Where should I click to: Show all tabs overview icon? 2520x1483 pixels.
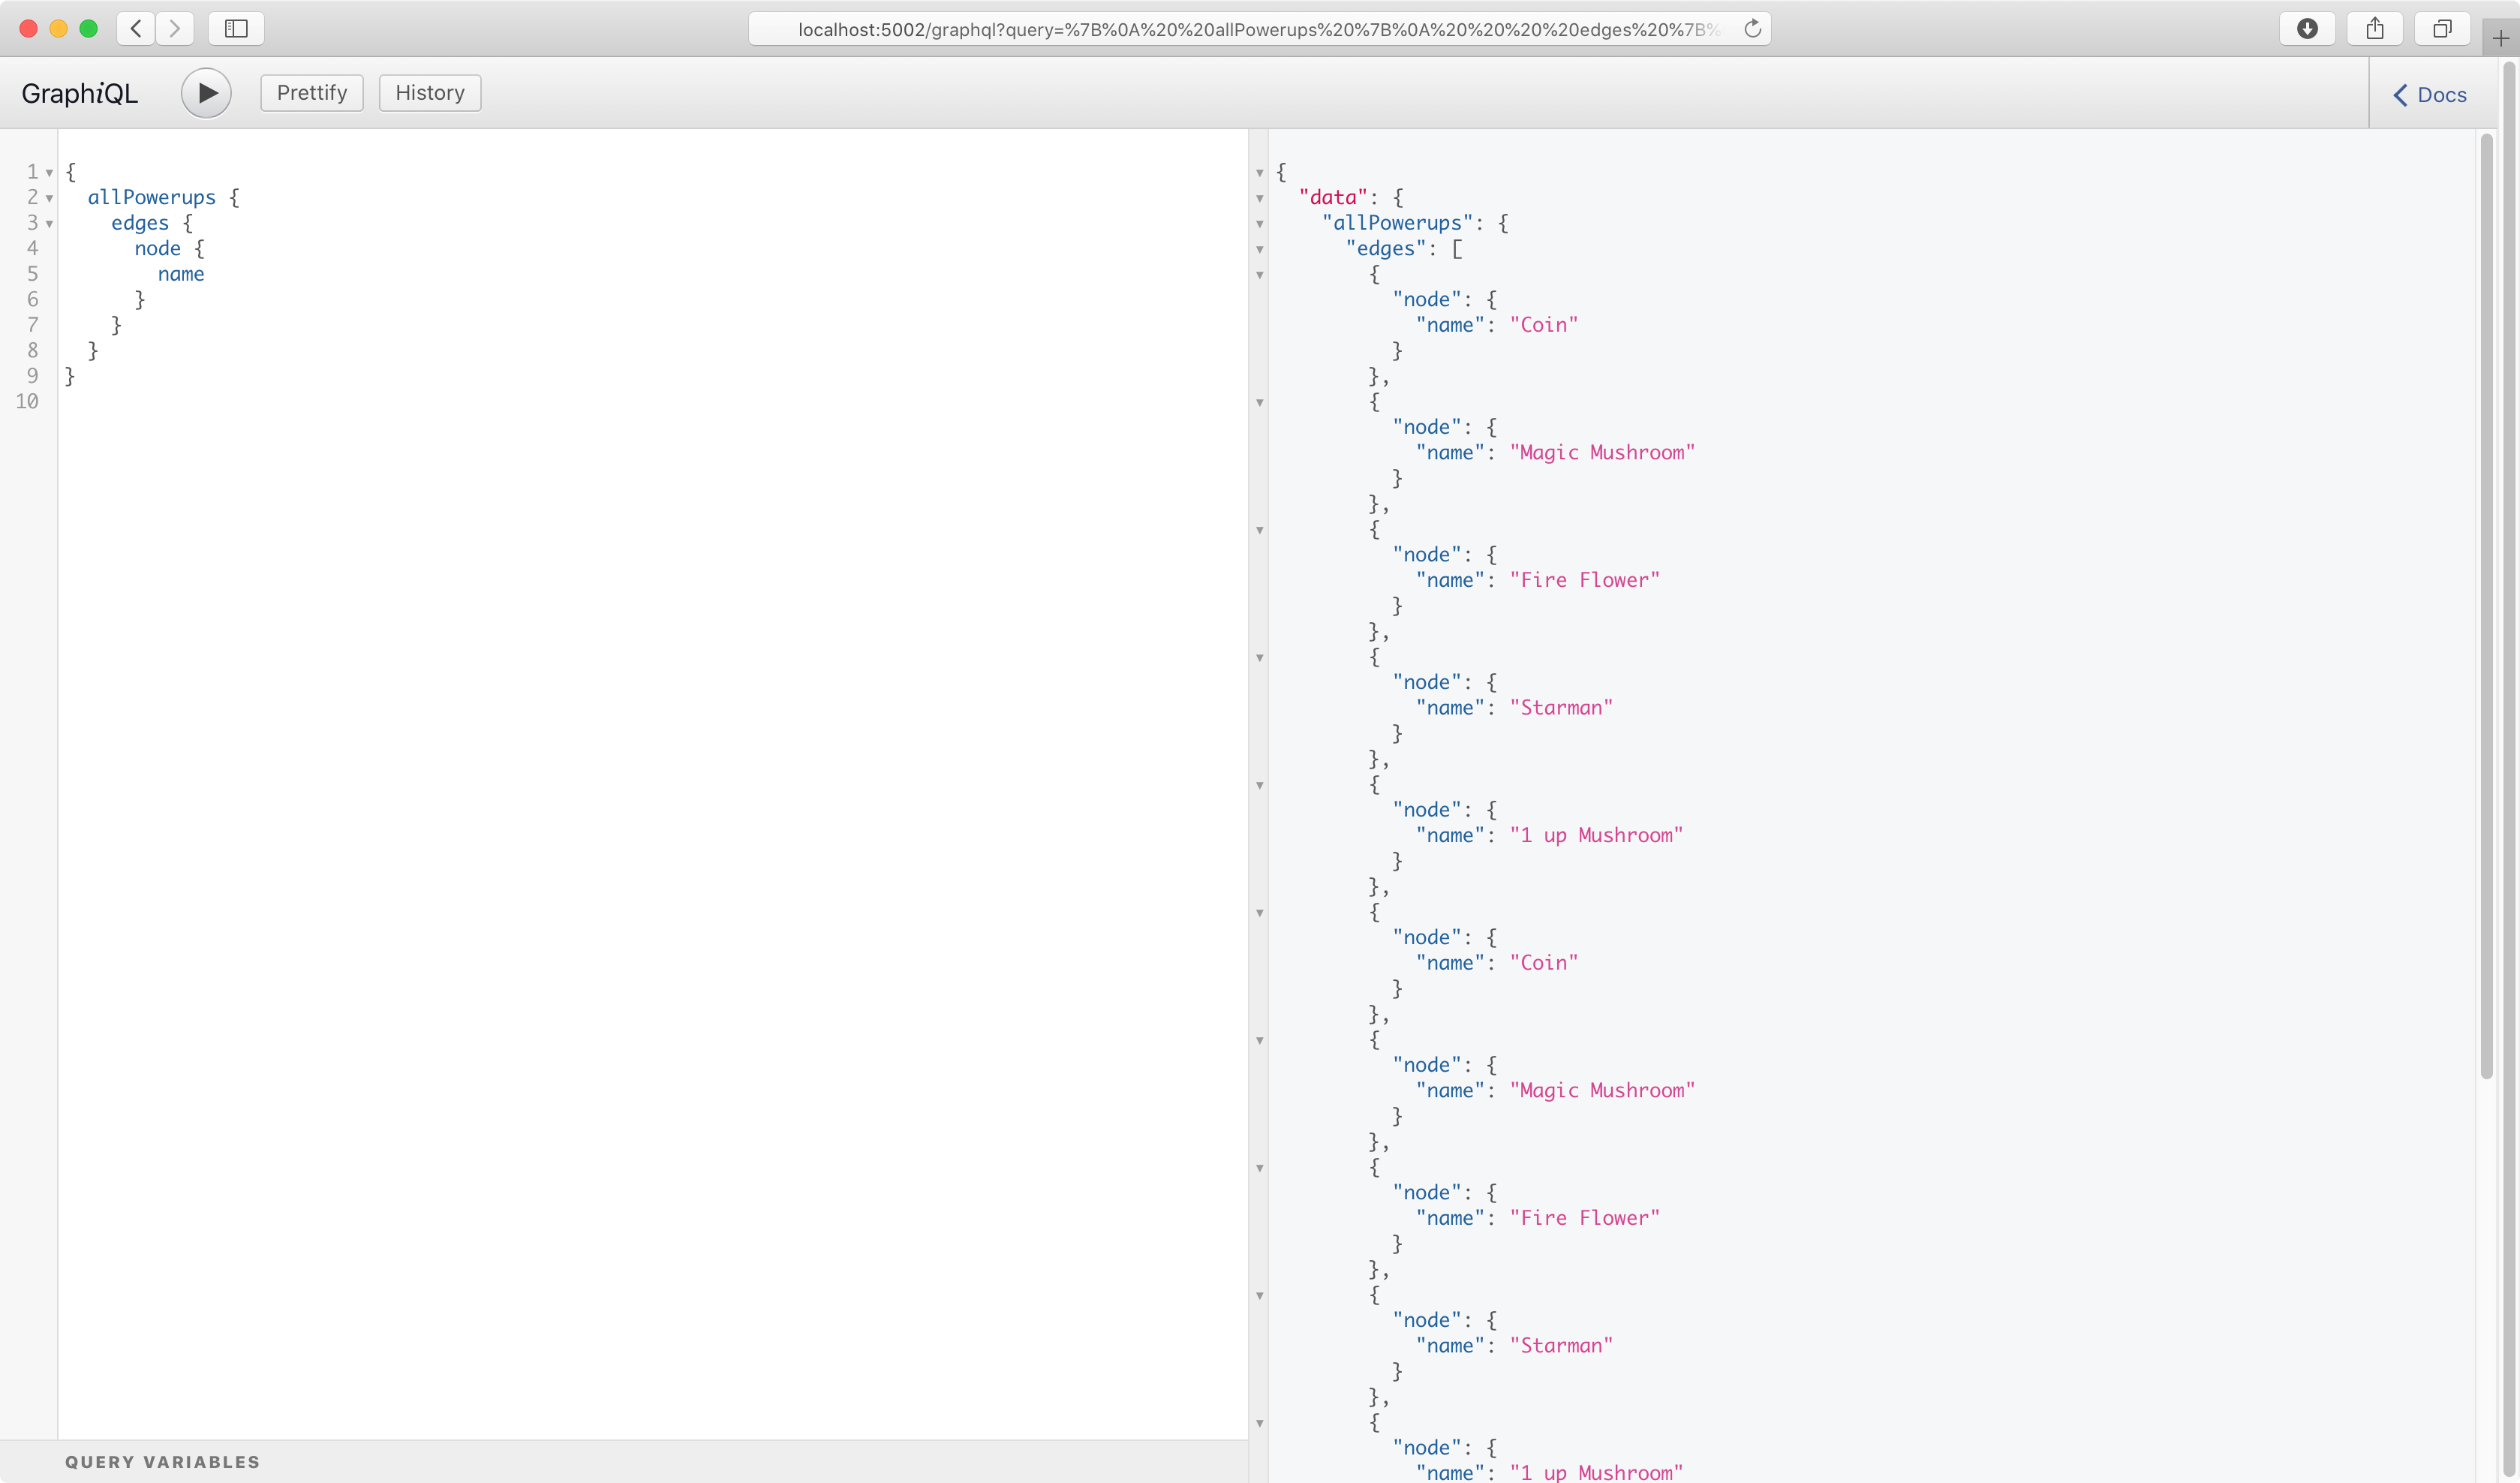click(2442, 28)
